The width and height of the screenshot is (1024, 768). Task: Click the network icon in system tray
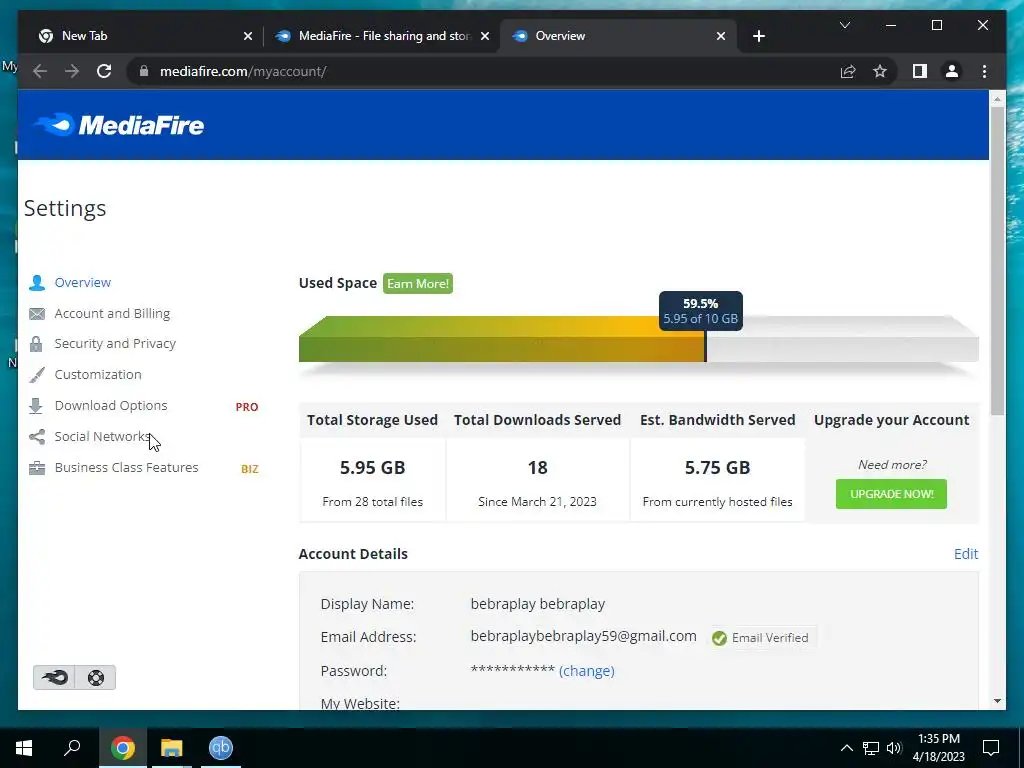871,748
